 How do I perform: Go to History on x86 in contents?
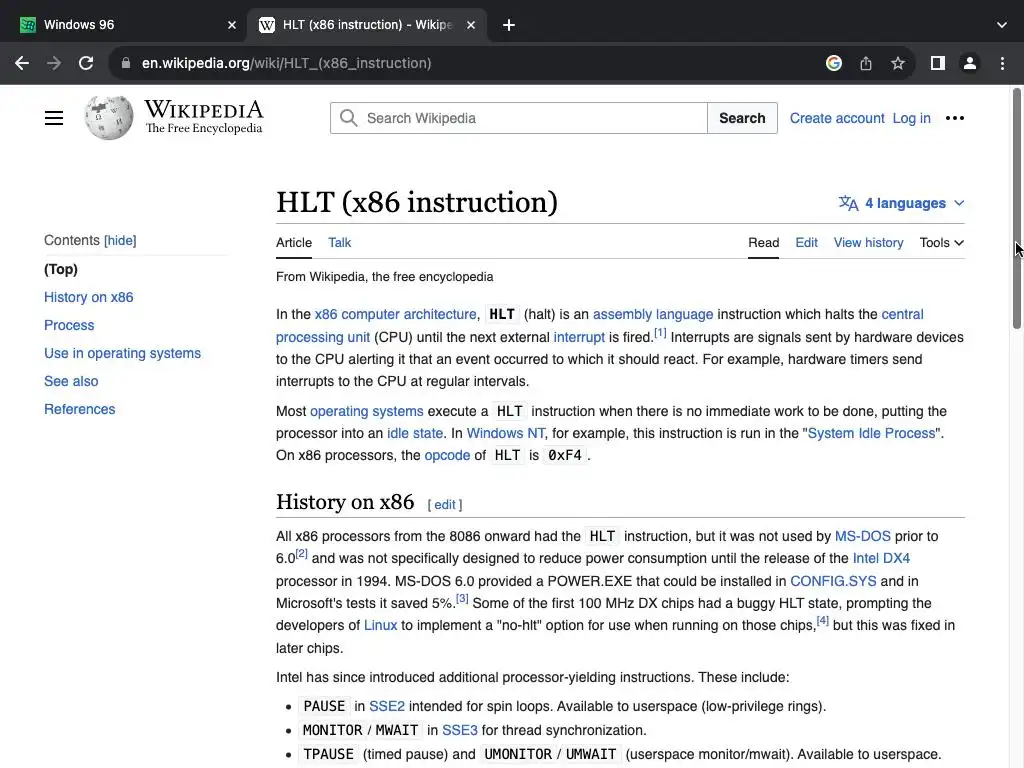pyautogui.click(x=89, y=297)
